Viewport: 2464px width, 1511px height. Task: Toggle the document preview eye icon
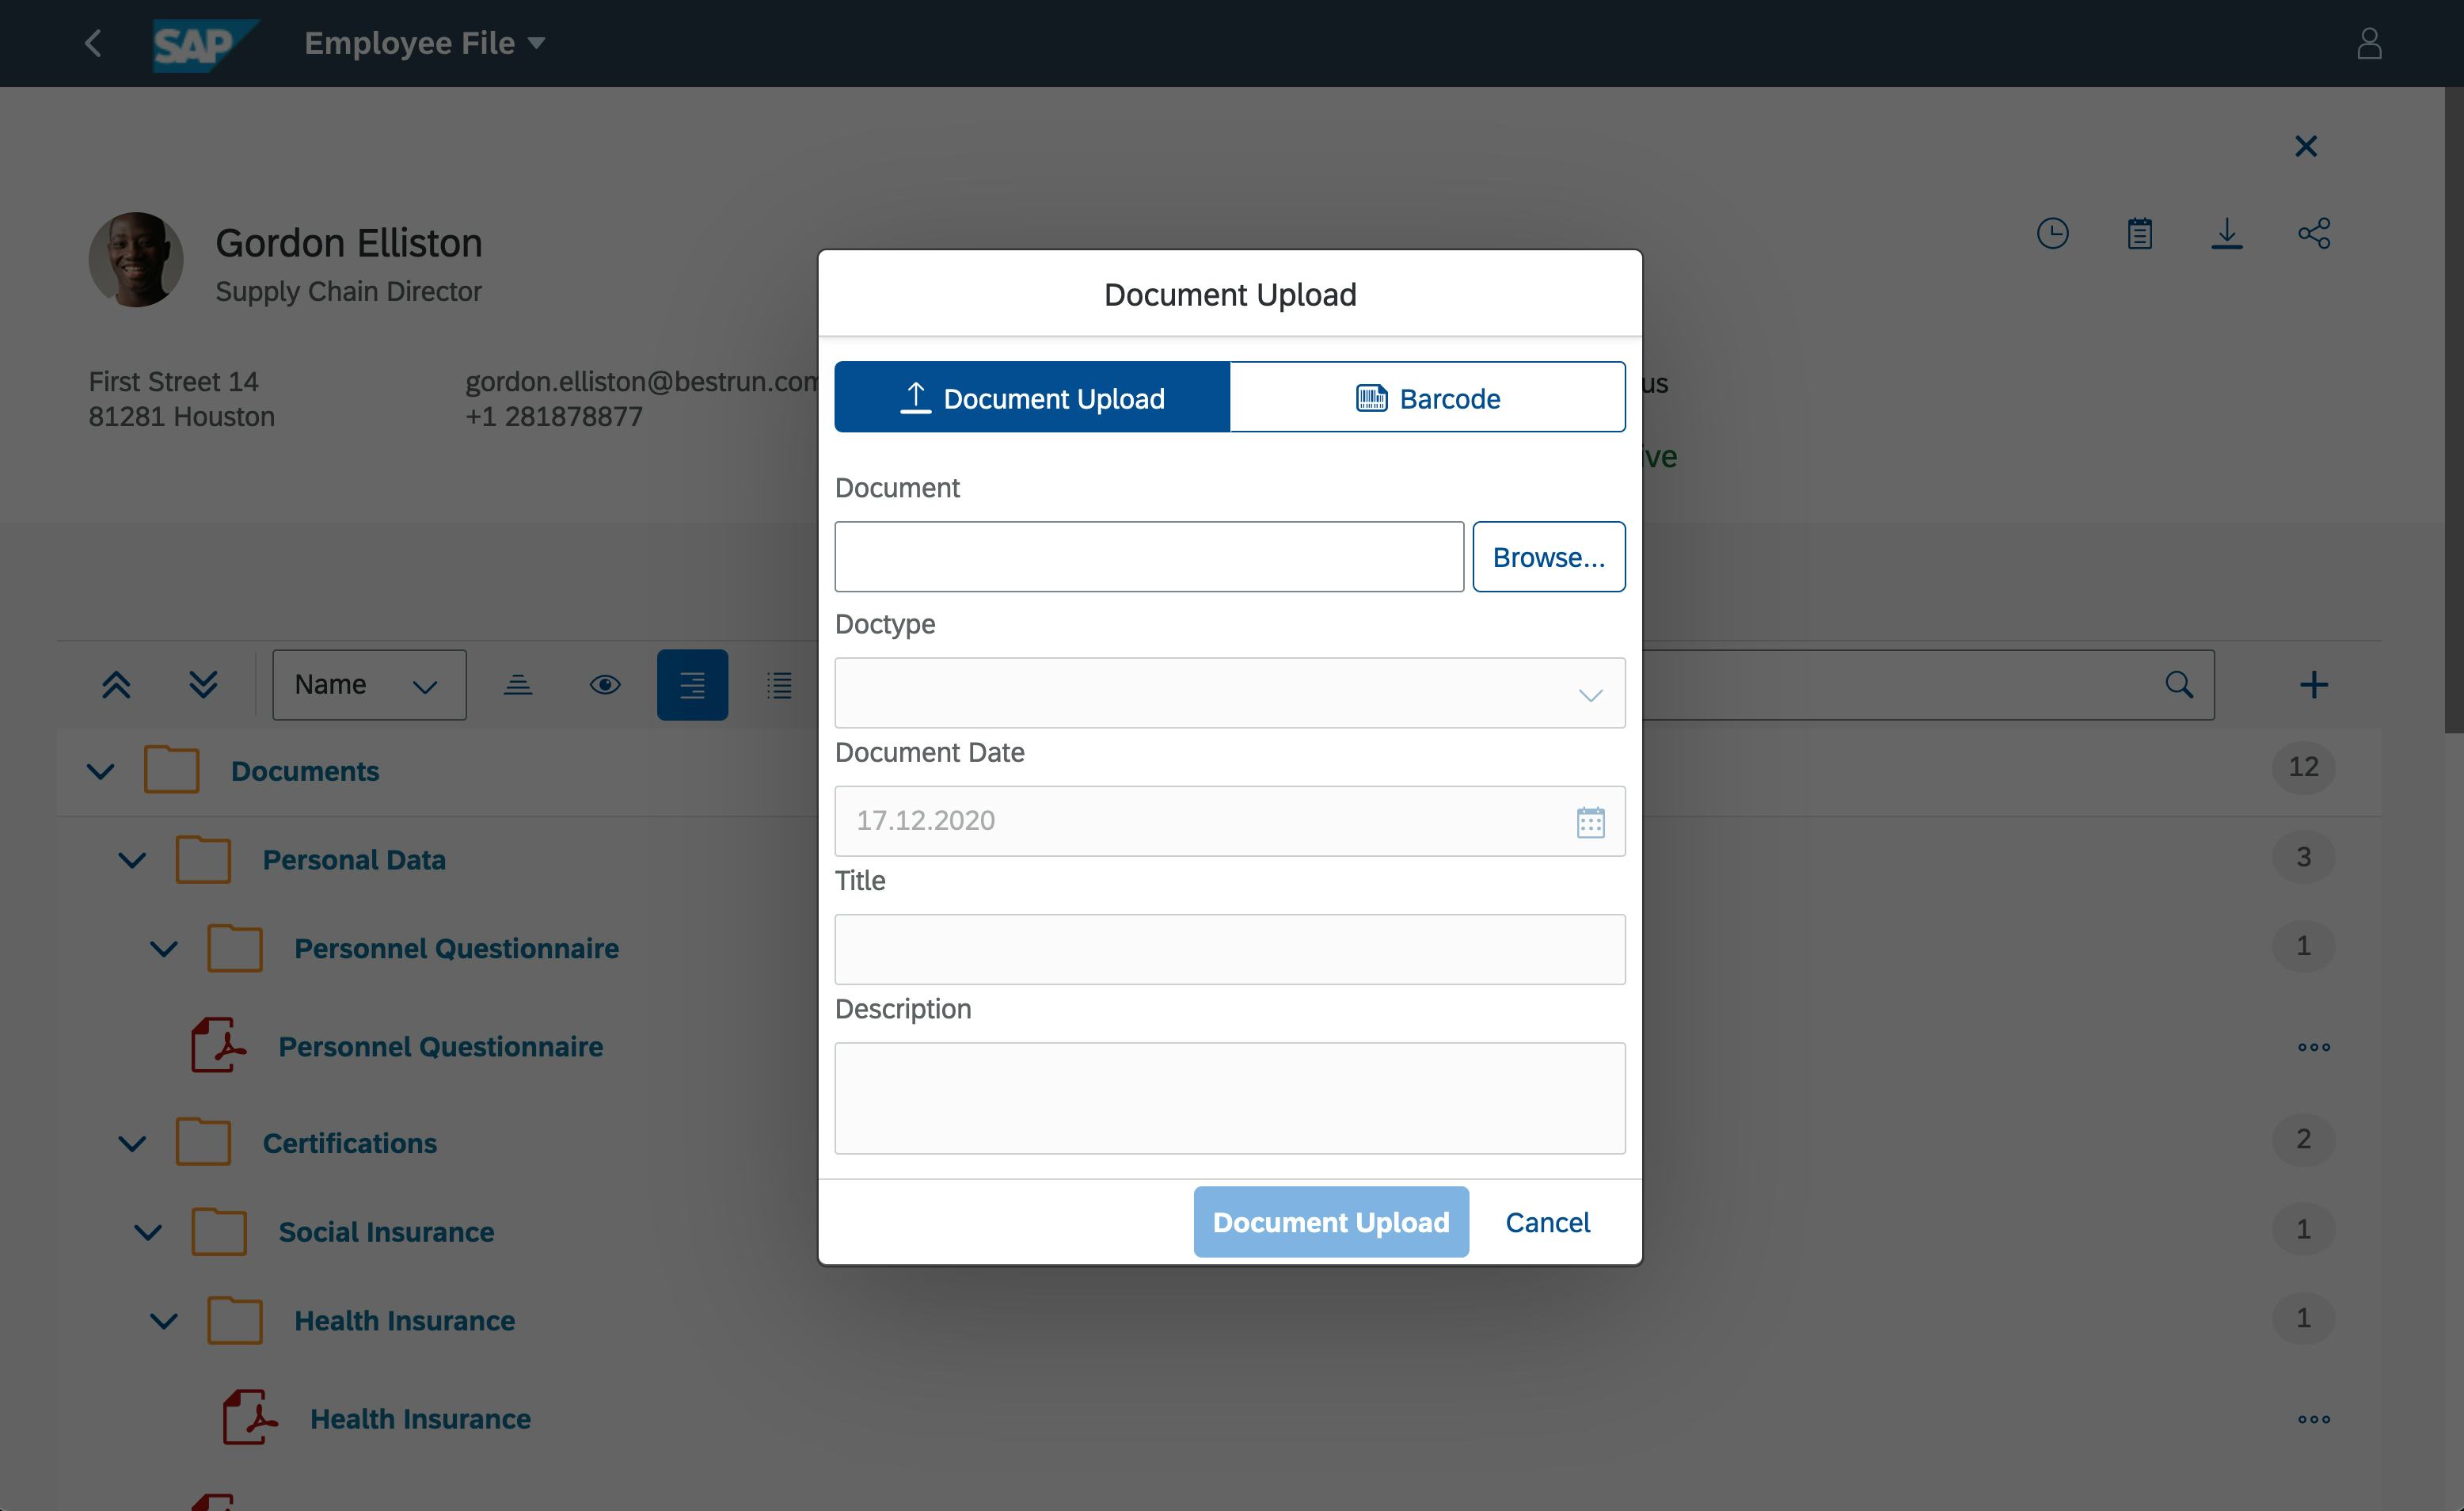click(x=605, y=684)
